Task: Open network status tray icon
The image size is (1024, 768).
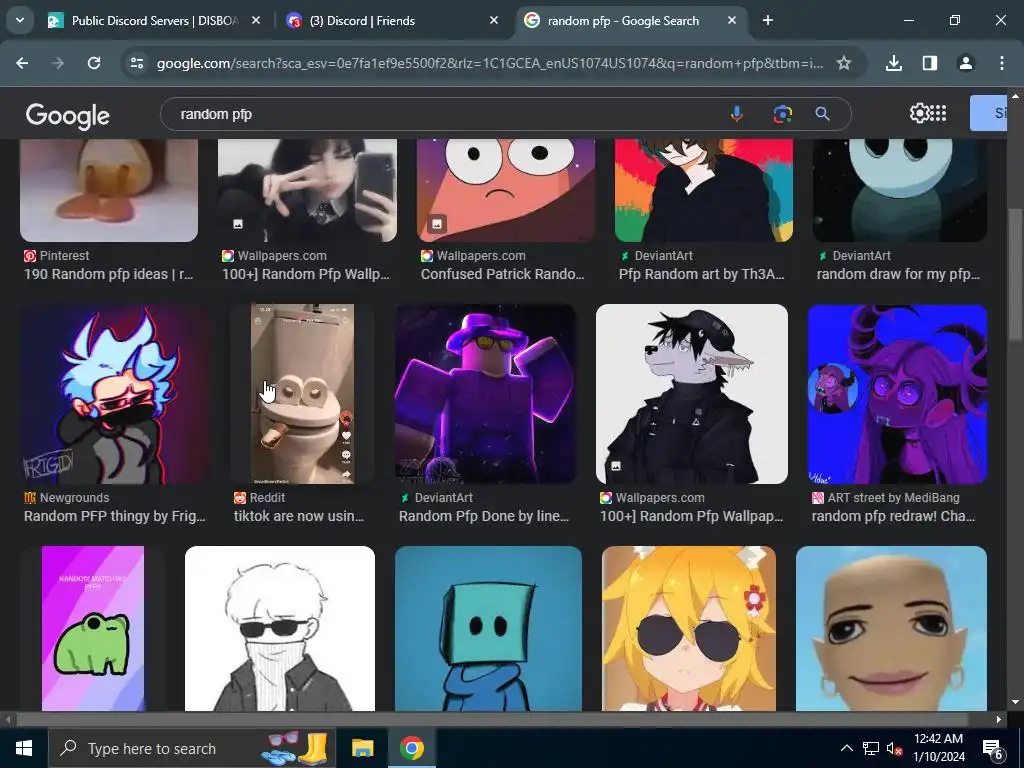Action: [871, 748]
